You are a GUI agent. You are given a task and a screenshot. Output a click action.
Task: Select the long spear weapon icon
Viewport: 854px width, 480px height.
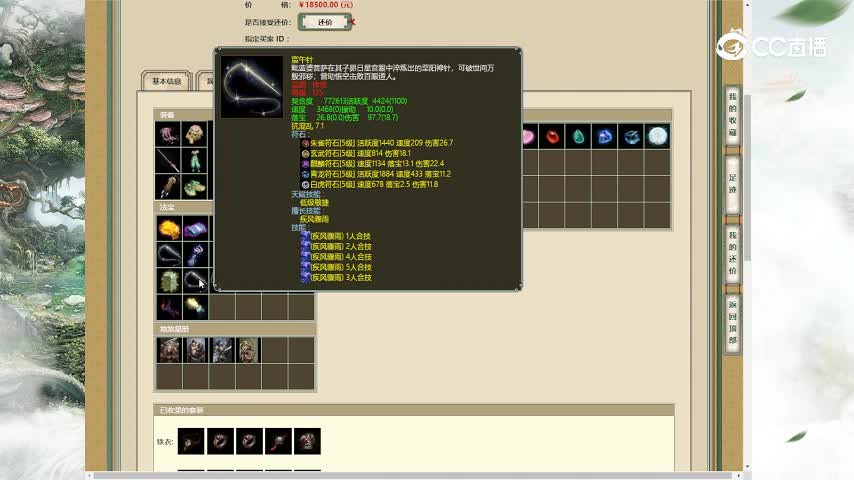click(x=169, y=161)
